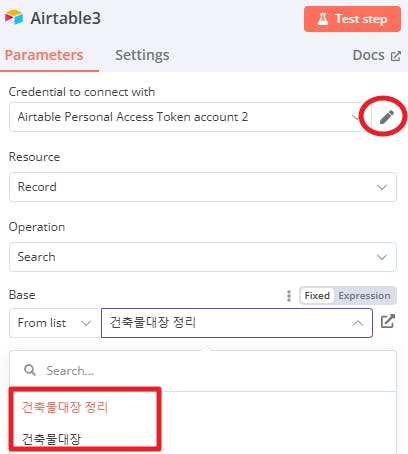
Task: Open the Operation Search dropdown
Action: 203,257
